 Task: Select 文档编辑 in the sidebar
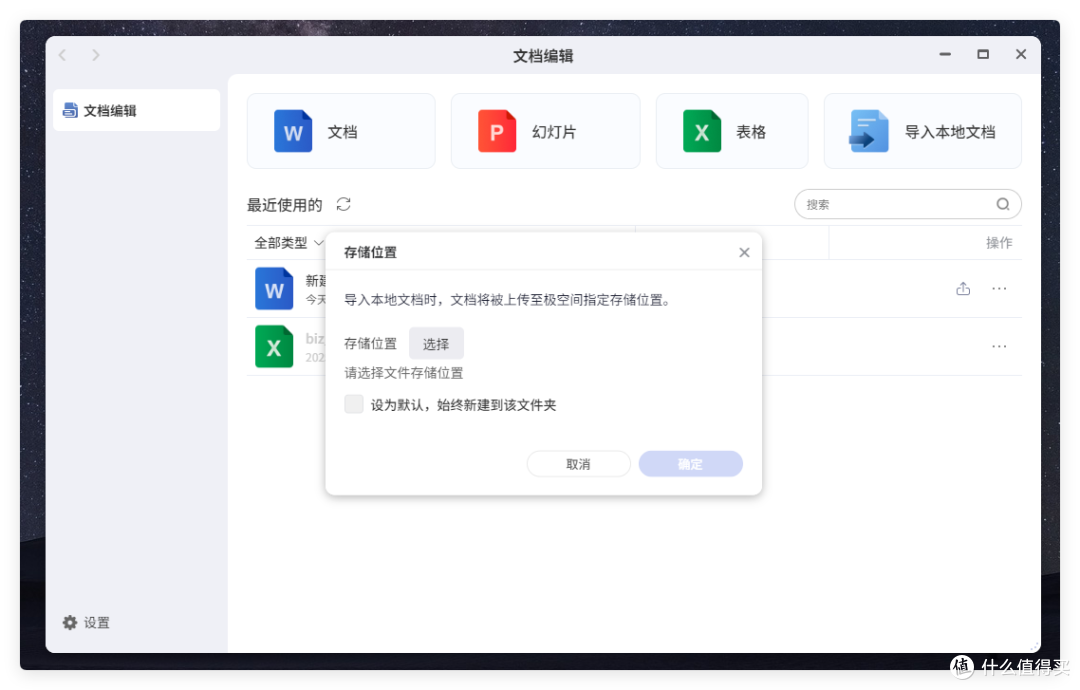(136, 110)
